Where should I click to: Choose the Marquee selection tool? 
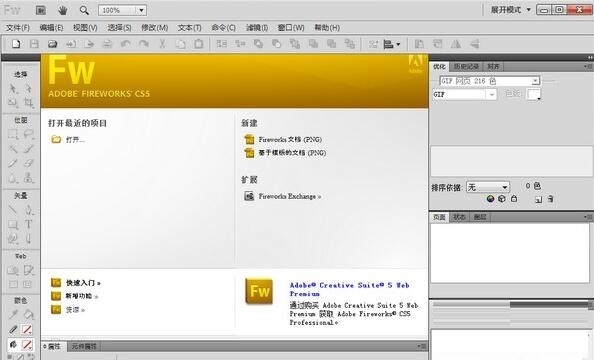13,135
